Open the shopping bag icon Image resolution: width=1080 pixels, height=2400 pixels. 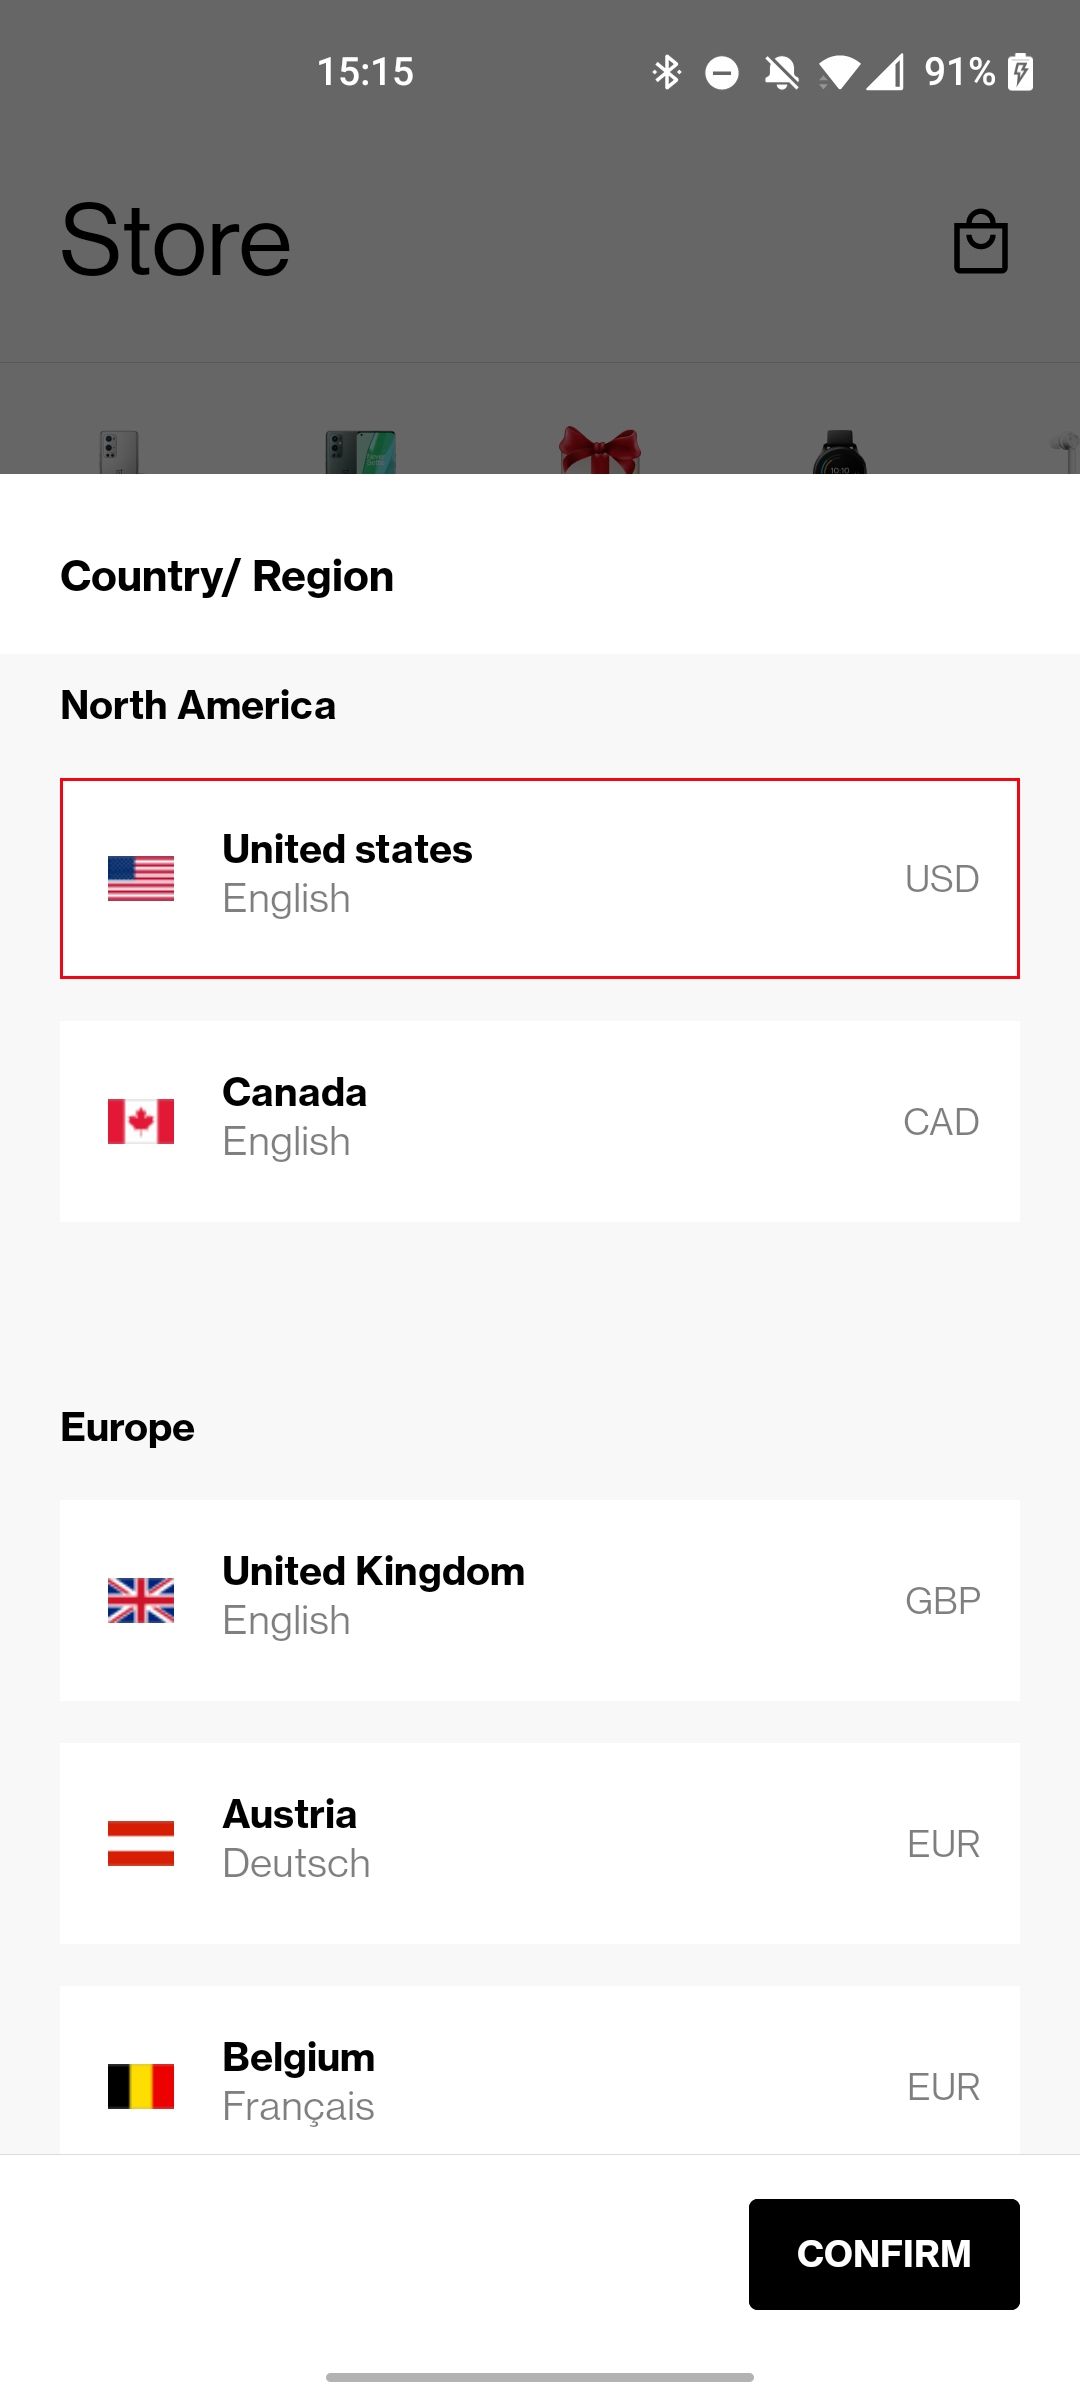[x=980, y=242]
